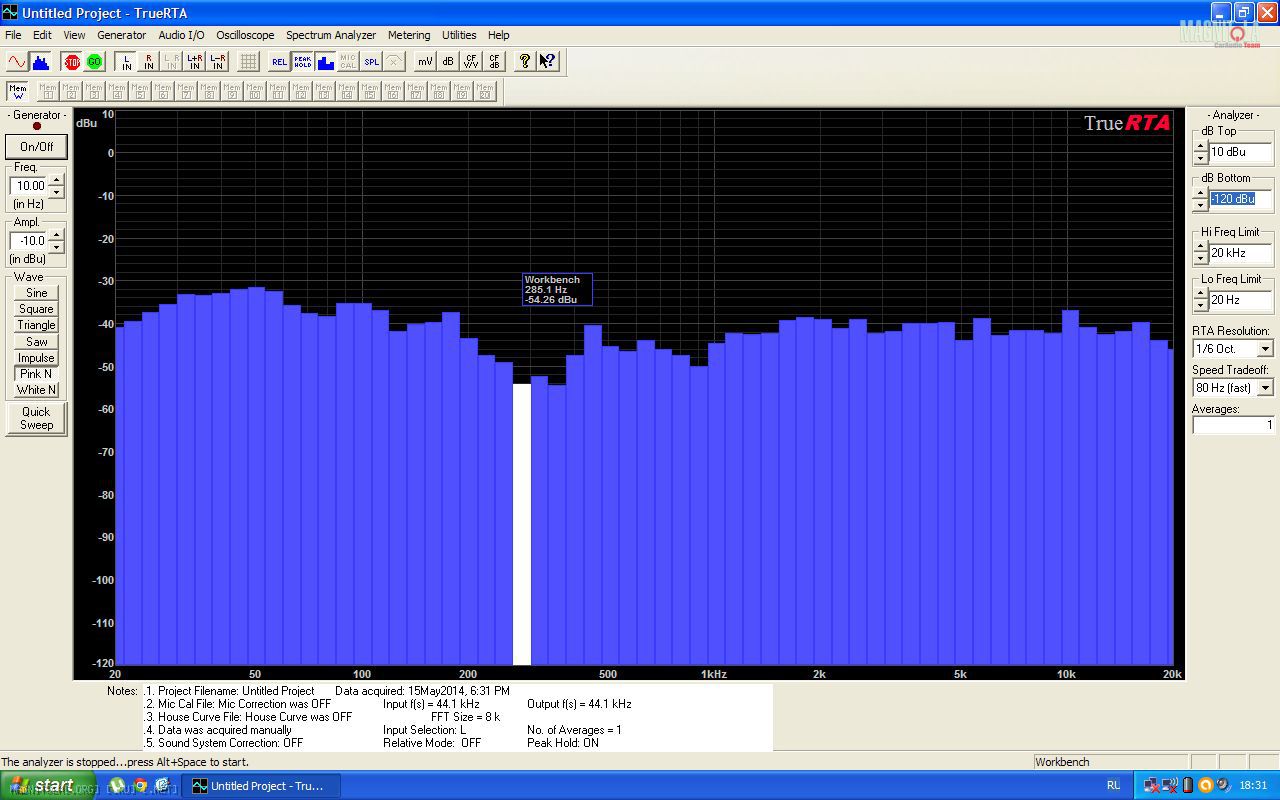Decrease the dB Bottom value with the down arrow

(1200, 205)
